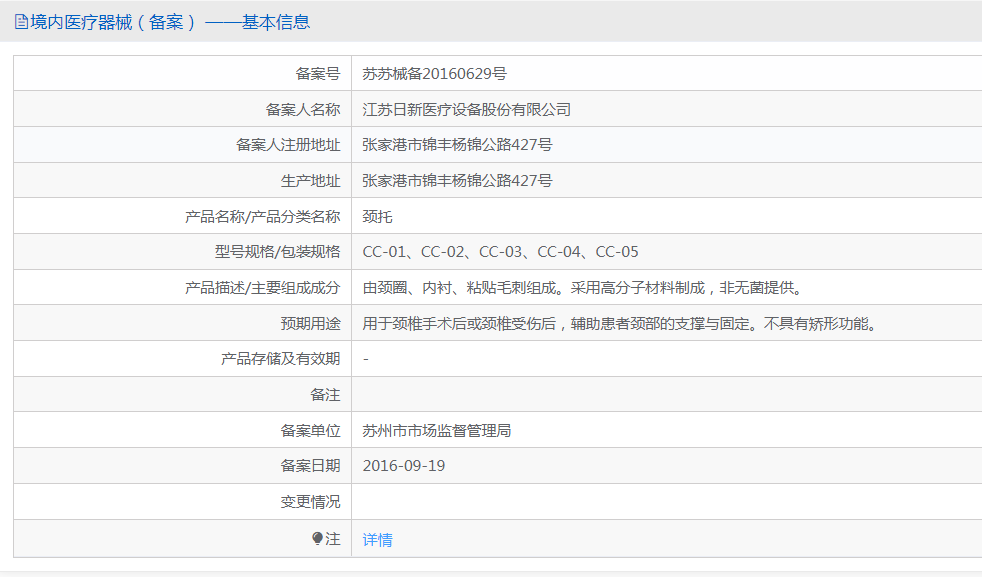Click the 备案单位 label

pos(311,431)
